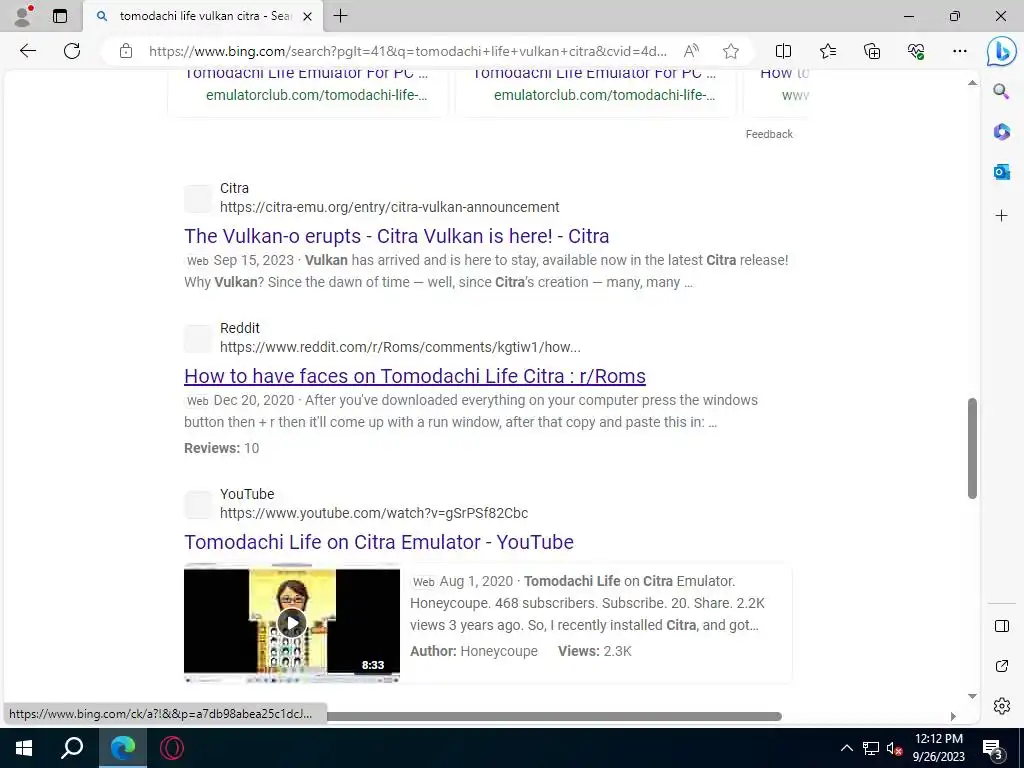Click the Feedback link under carousel

pyautogui.click(x=769, y=134)
